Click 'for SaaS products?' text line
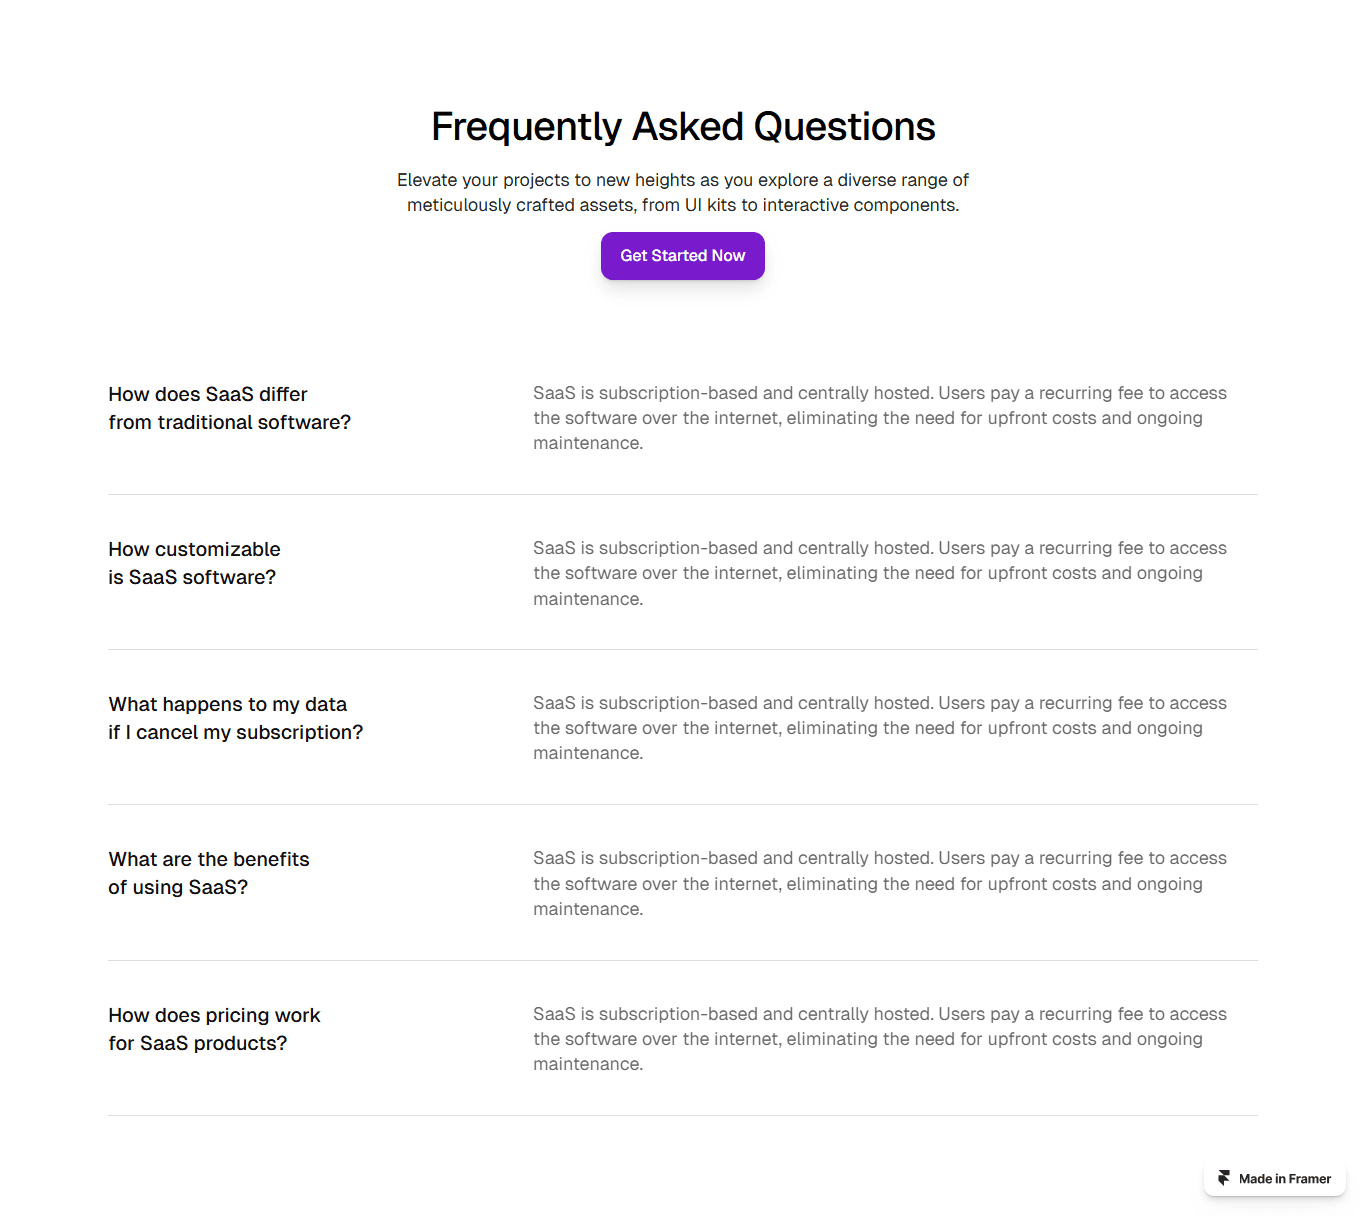The height and width of the screenshot is (1218, 1366). click(x=197, y=1043)
